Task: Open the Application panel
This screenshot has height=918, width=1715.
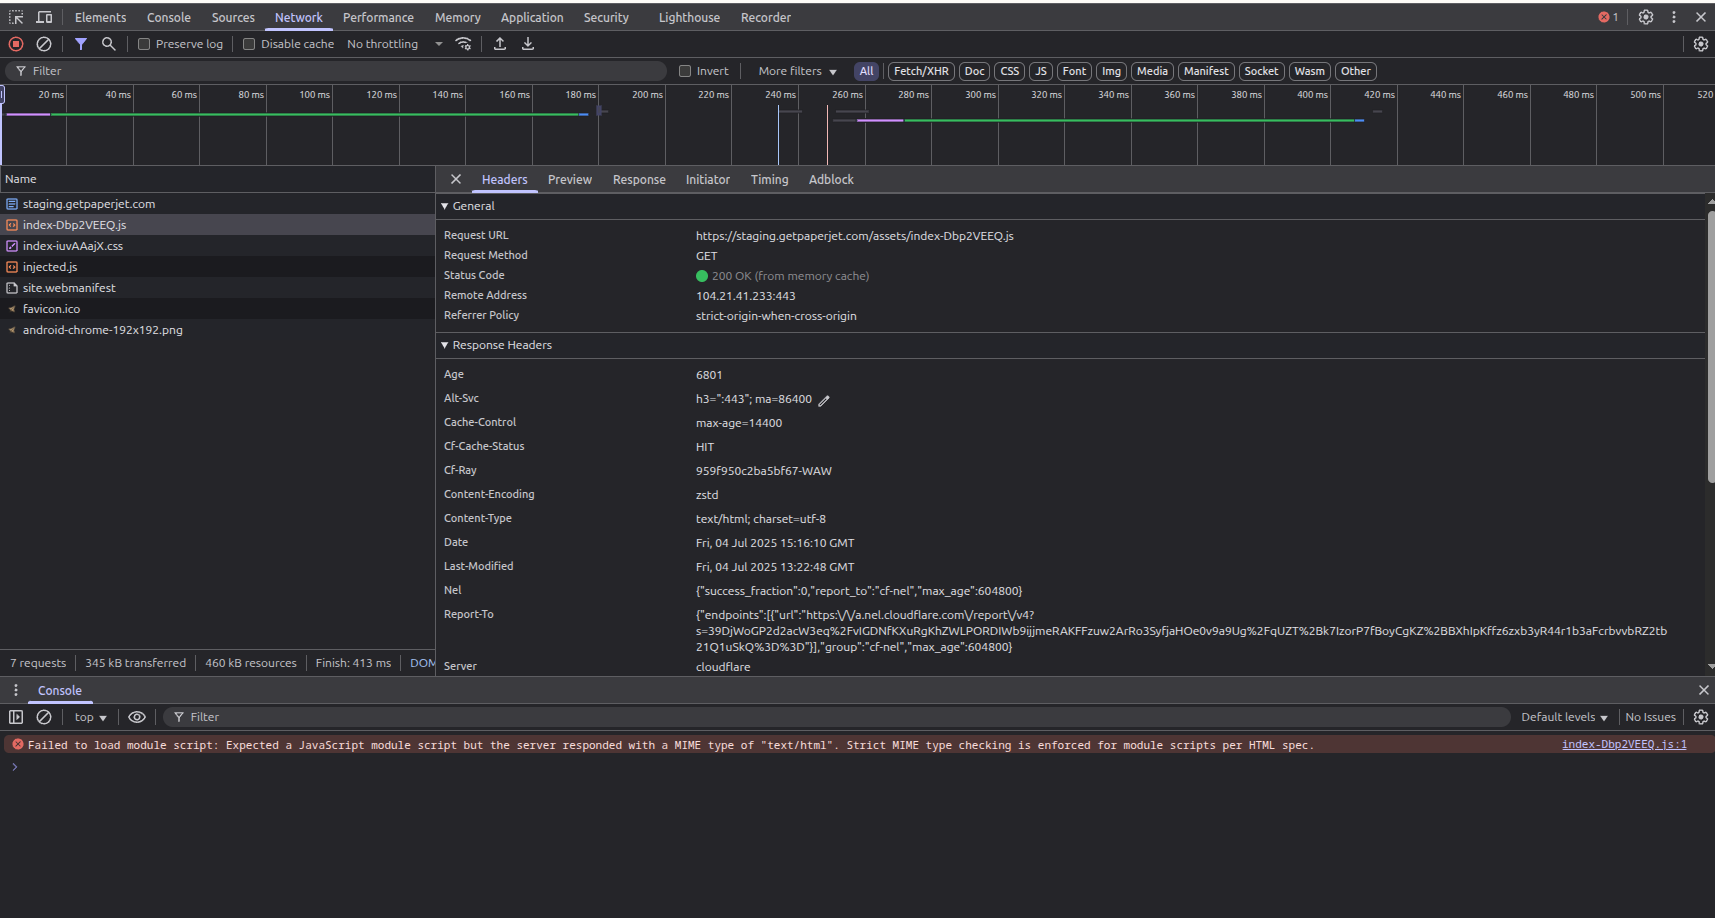Action: (532, 17)
